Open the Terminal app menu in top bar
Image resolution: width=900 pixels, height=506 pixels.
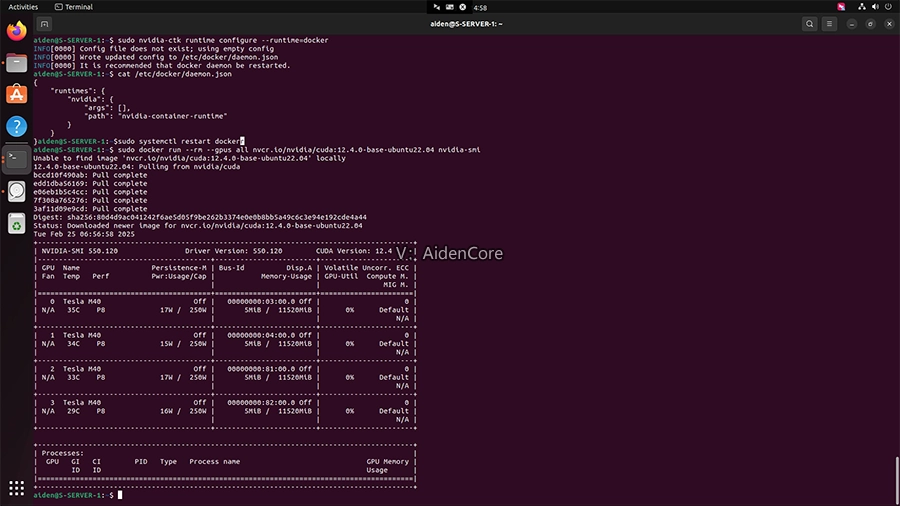(x=73, y=6)
